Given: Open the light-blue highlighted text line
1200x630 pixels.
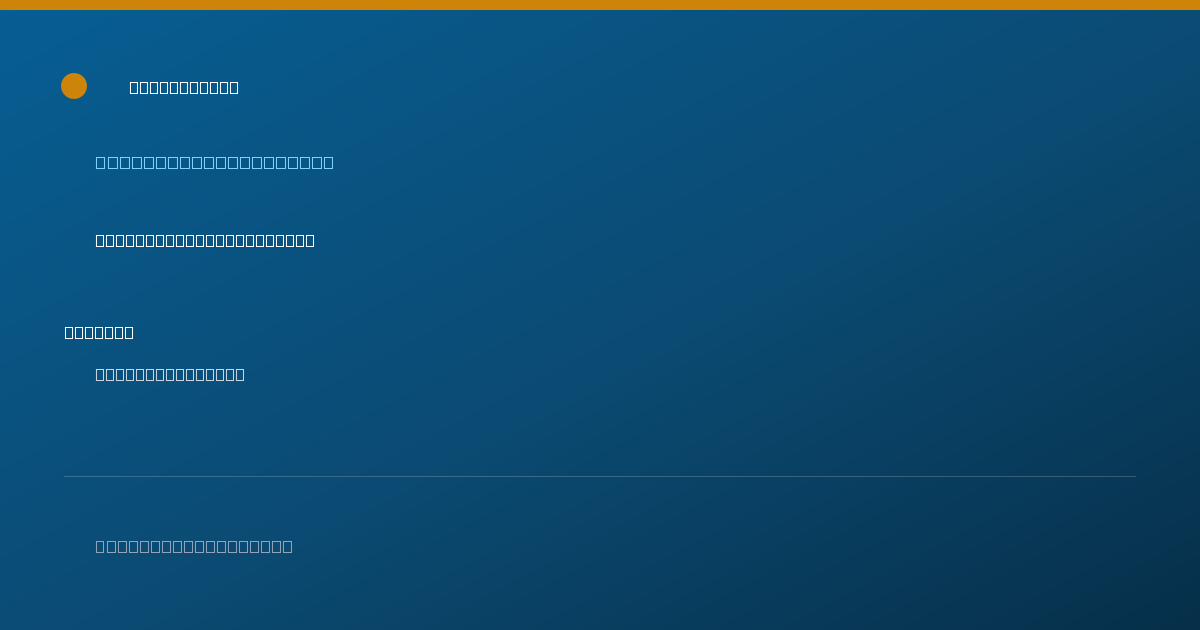Looking at the screenshot, I should 215,162.
